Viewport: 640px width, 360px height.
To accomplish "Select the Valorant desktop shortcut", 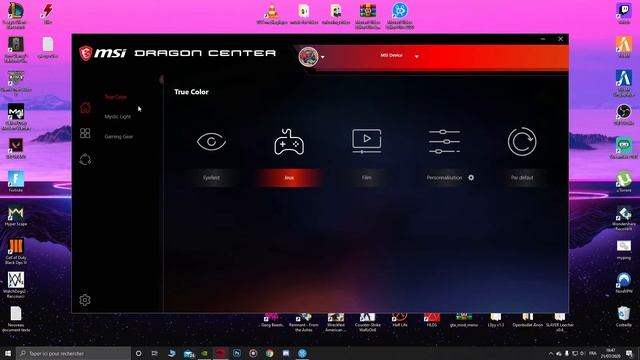I will (x=16, y=148).
